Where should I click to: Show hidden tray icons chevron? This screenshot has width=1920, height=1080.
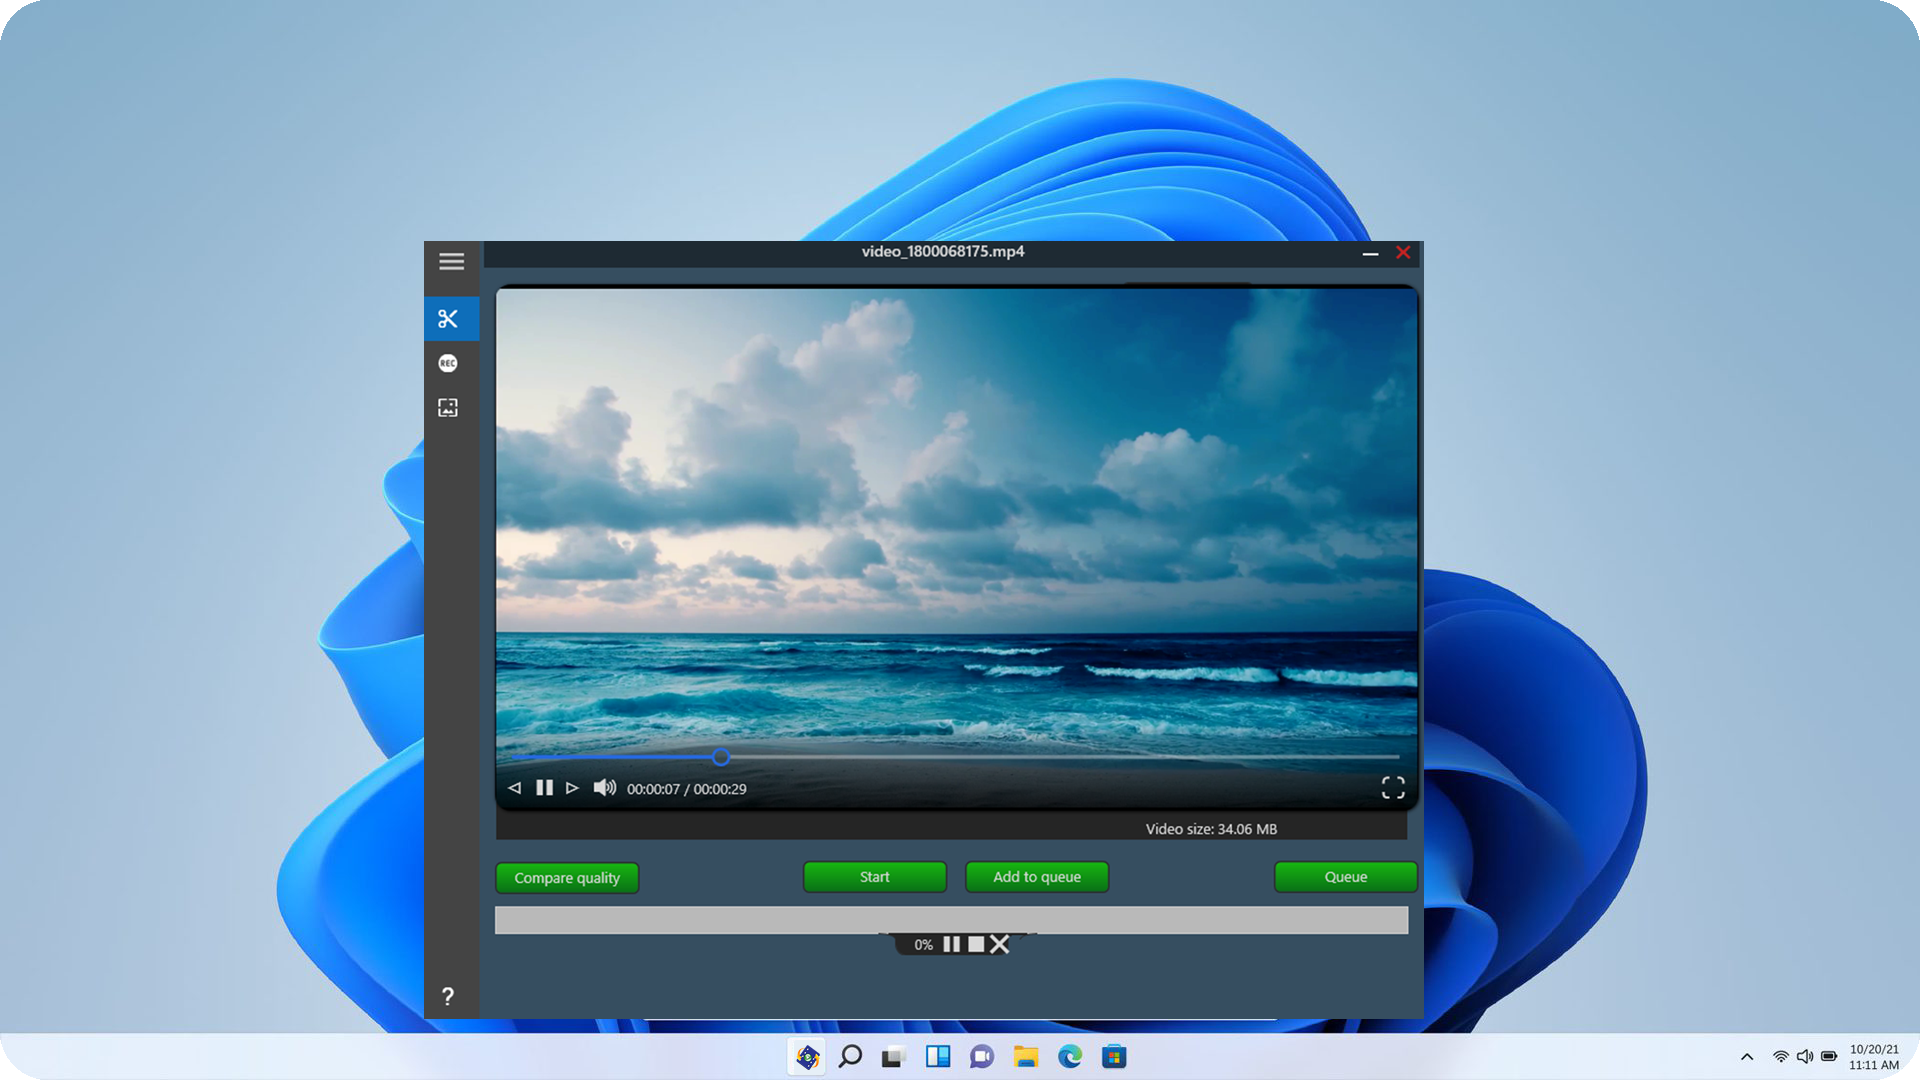tap(1747, 1057)
